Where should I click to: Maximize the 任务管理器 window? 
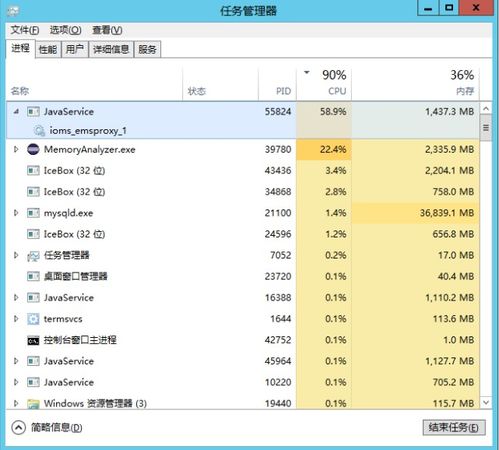(449, 8)
